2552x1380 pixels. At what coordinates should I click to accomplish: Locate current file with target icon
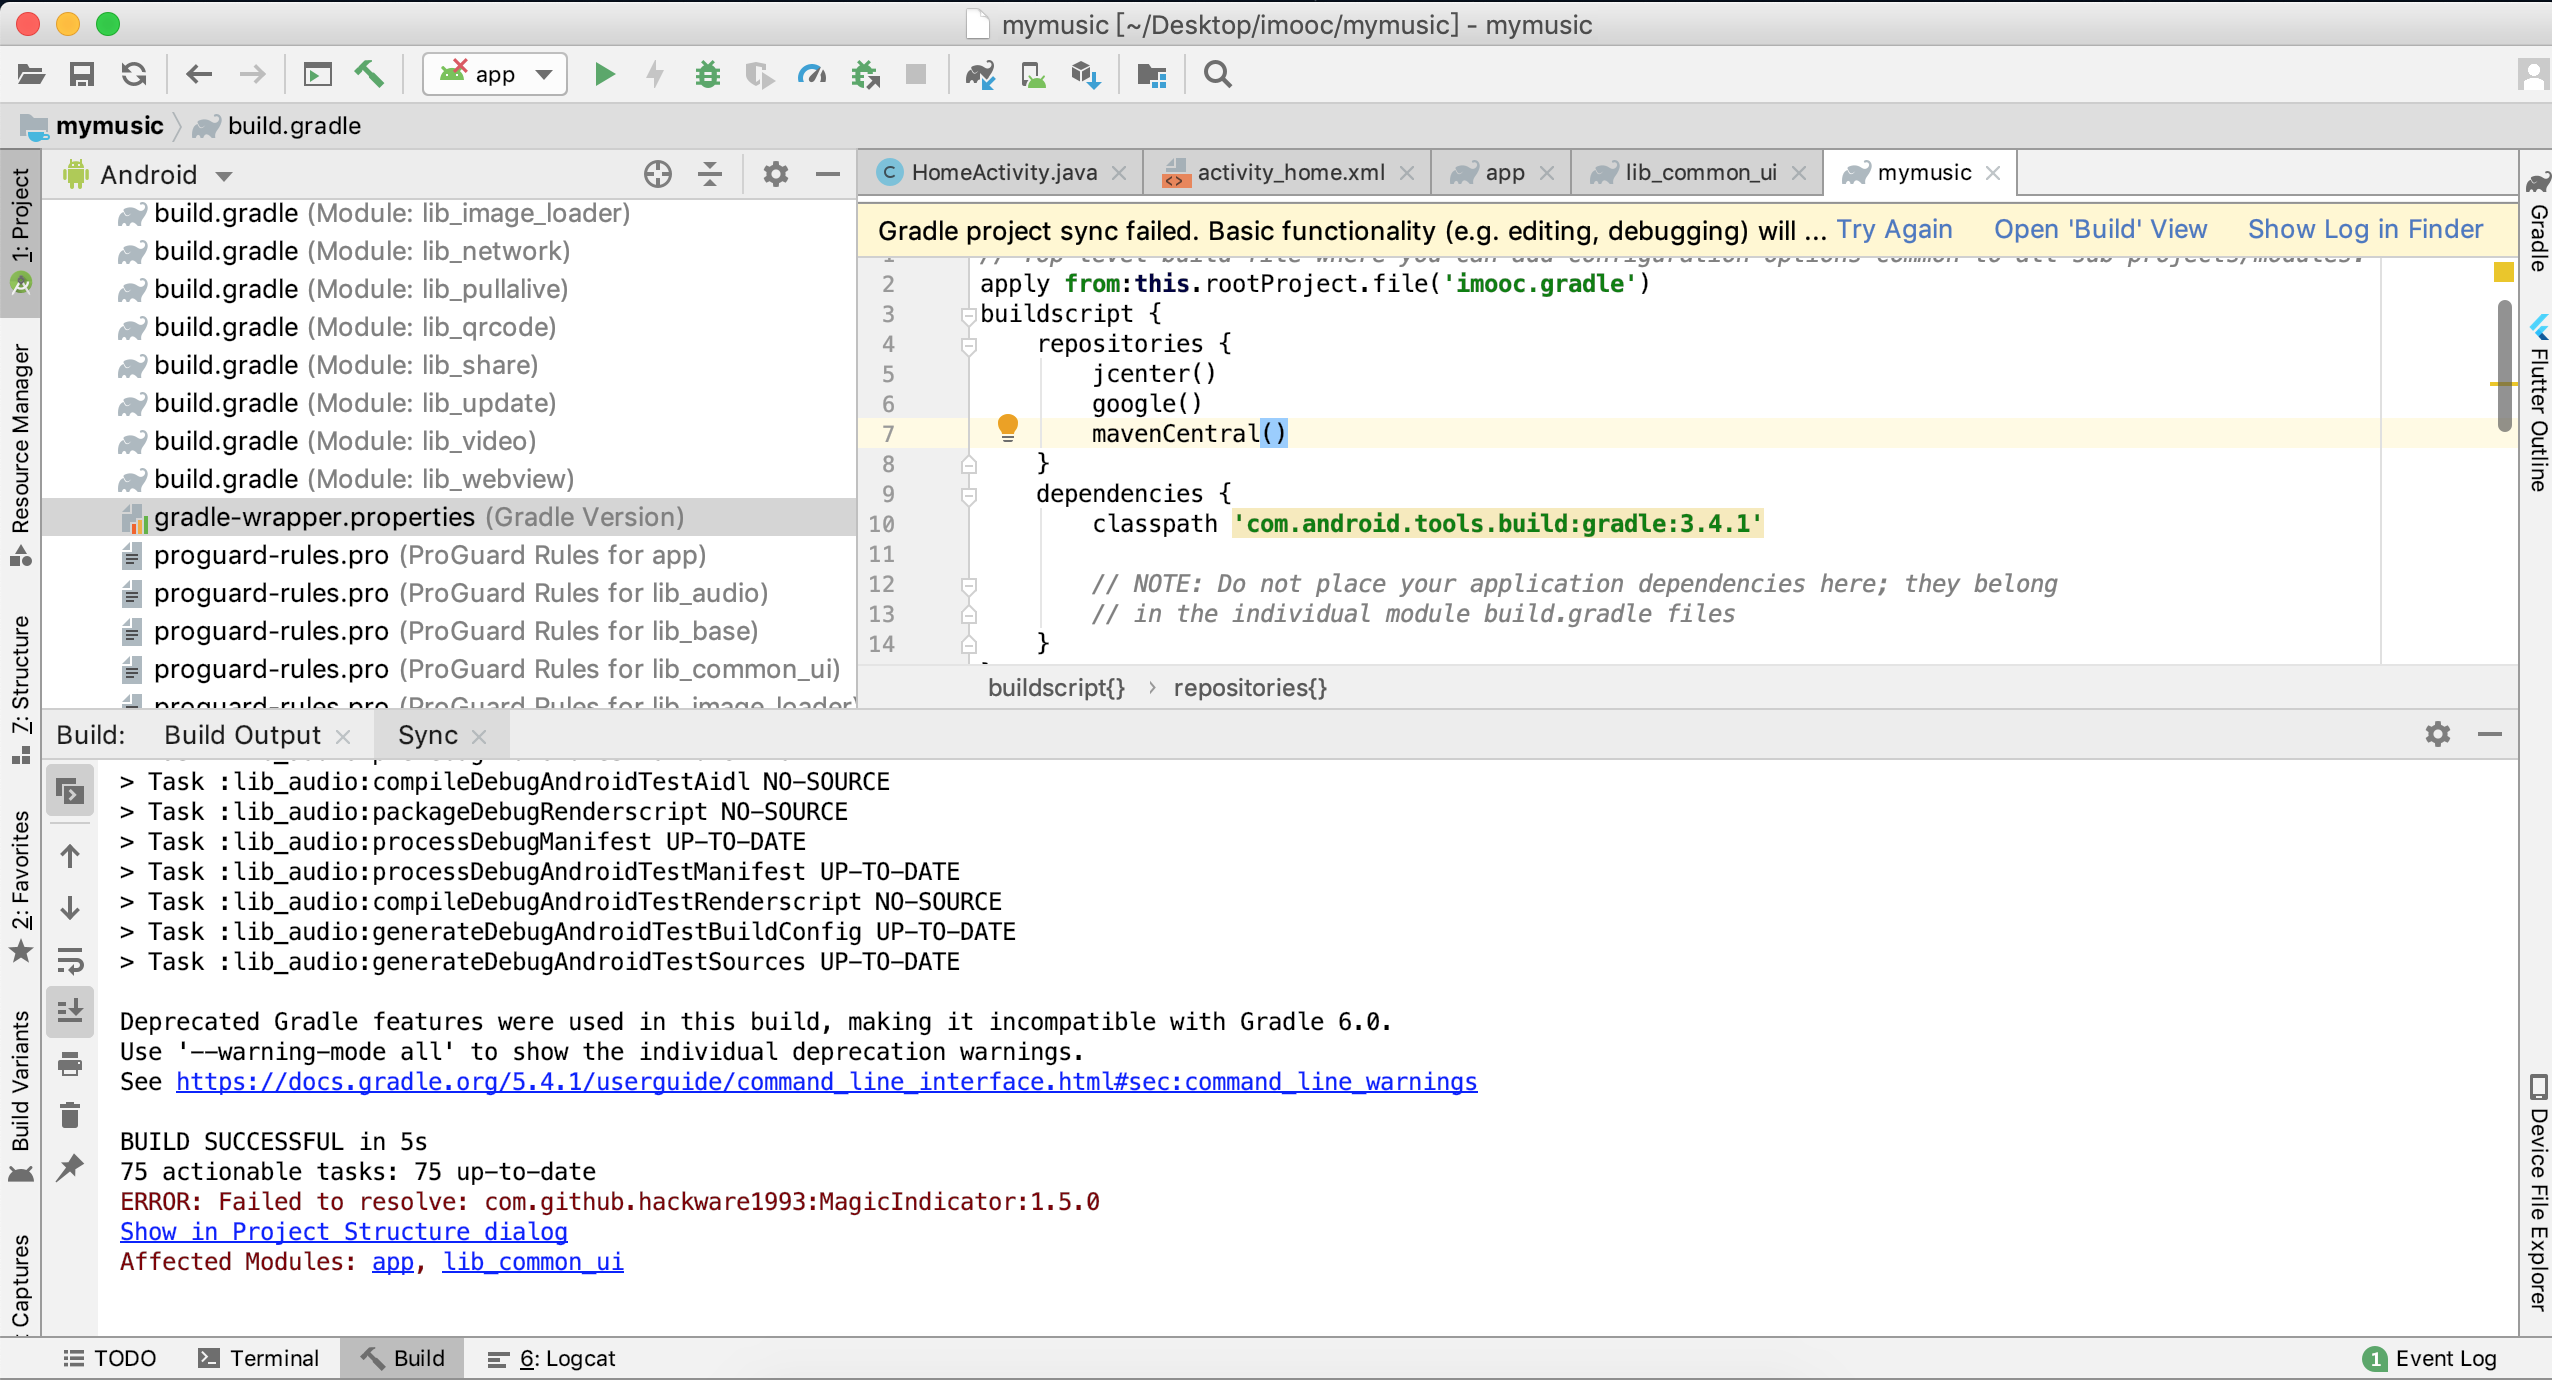coord(658,174)
